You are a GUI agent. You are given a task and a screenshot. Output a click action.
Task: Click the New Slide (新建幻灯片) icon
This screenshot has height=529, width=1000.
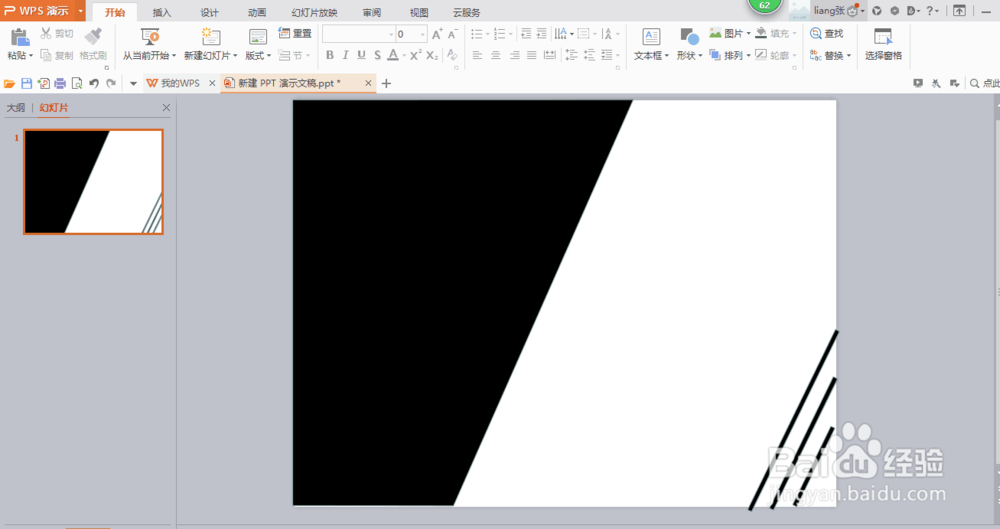[x=210, y=37]
